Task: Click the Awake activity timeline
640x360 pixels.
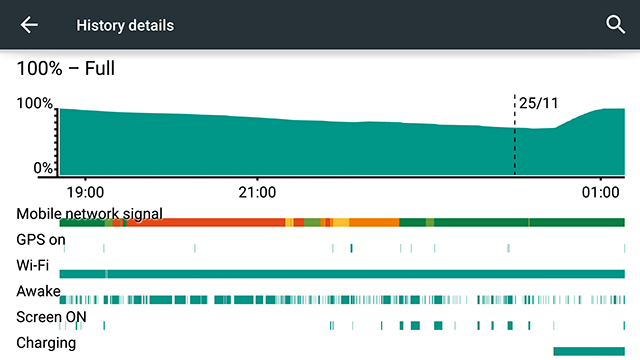Action: click(x=342, y=300)
